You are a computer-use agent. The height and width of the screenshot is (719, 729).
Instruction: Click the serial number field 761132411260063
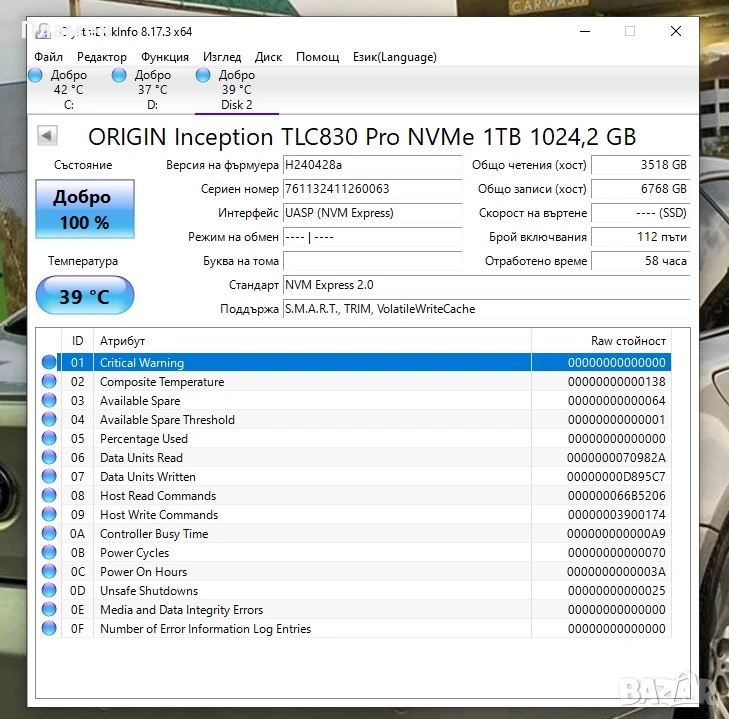372,189
